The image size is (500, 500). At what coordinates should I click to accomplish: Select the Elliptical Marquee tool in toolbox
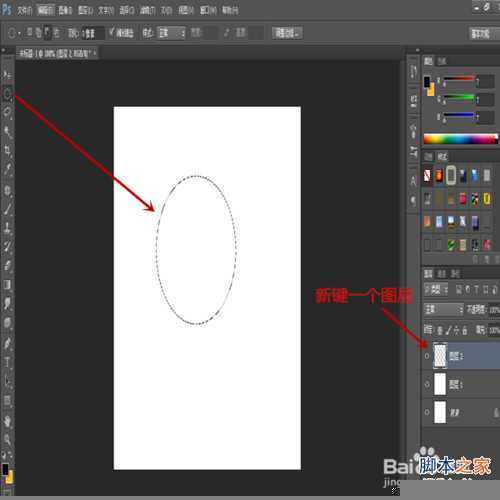click(x=7, y=94)
